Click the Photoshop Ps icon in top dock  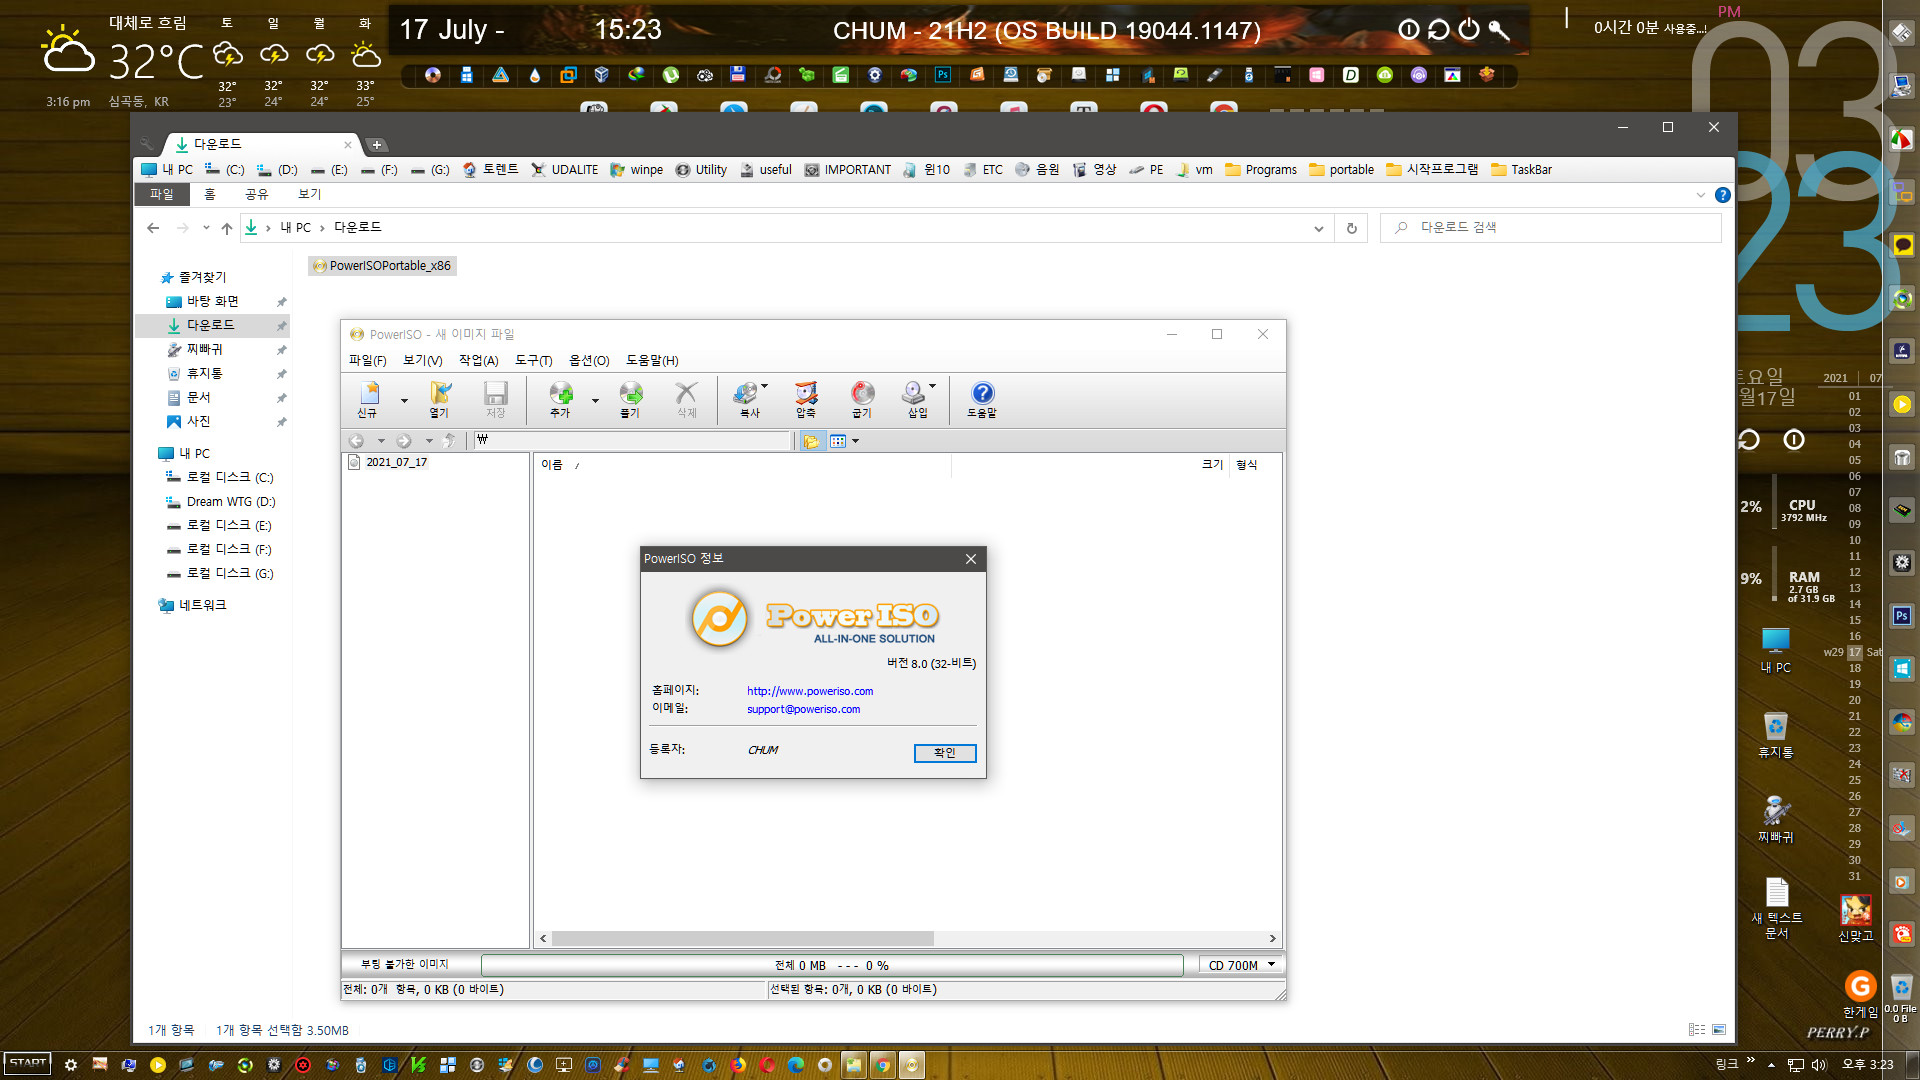pos(942,75)
